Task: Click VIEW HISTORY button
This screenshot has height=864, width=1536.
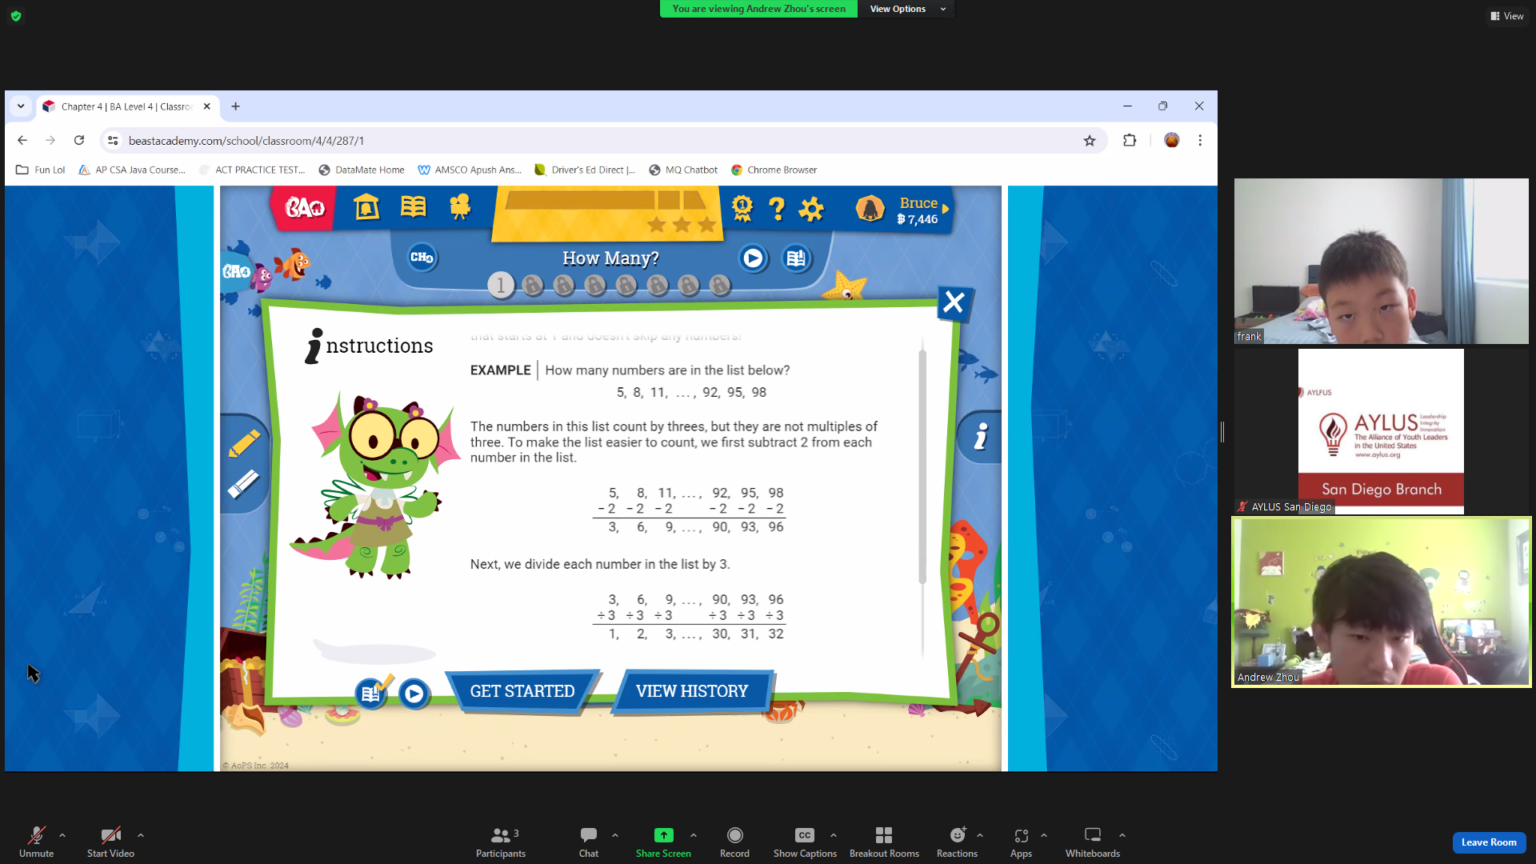Action: (692, 691)
